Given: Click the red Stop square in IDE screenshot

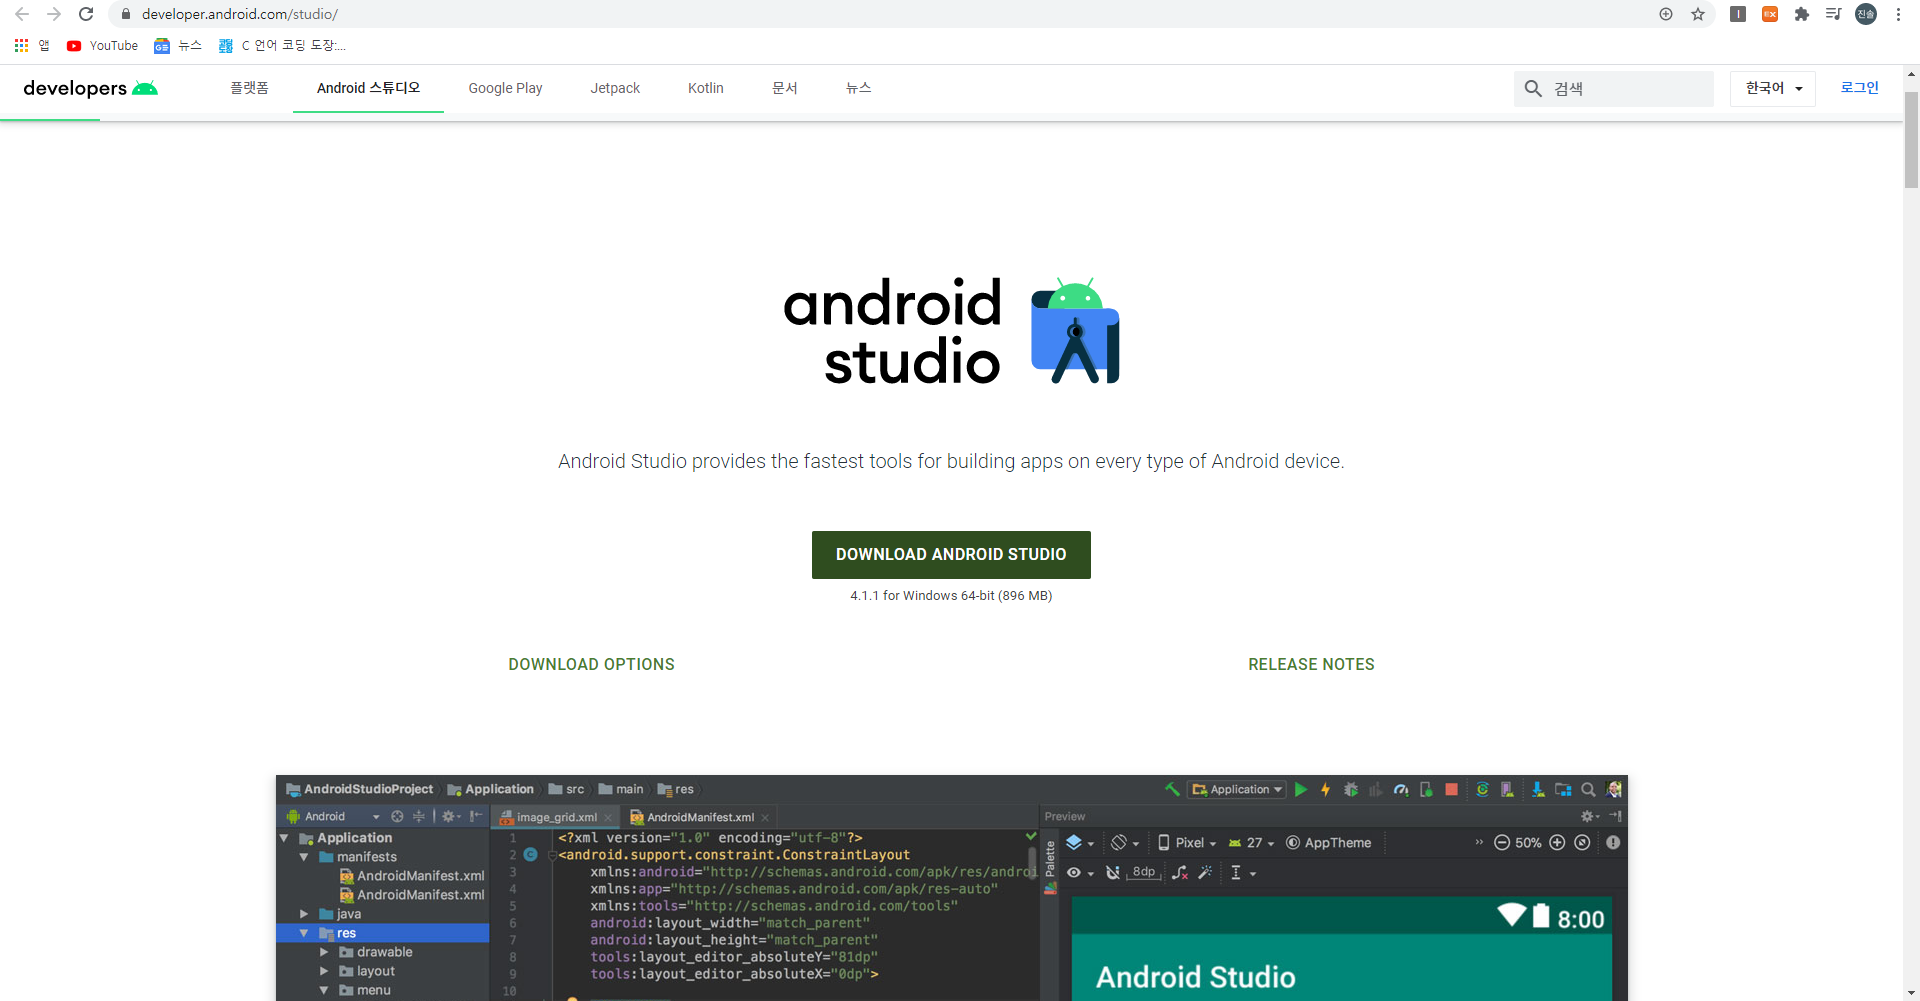Looking at the screenshot, I should (x=1451, y=790).
